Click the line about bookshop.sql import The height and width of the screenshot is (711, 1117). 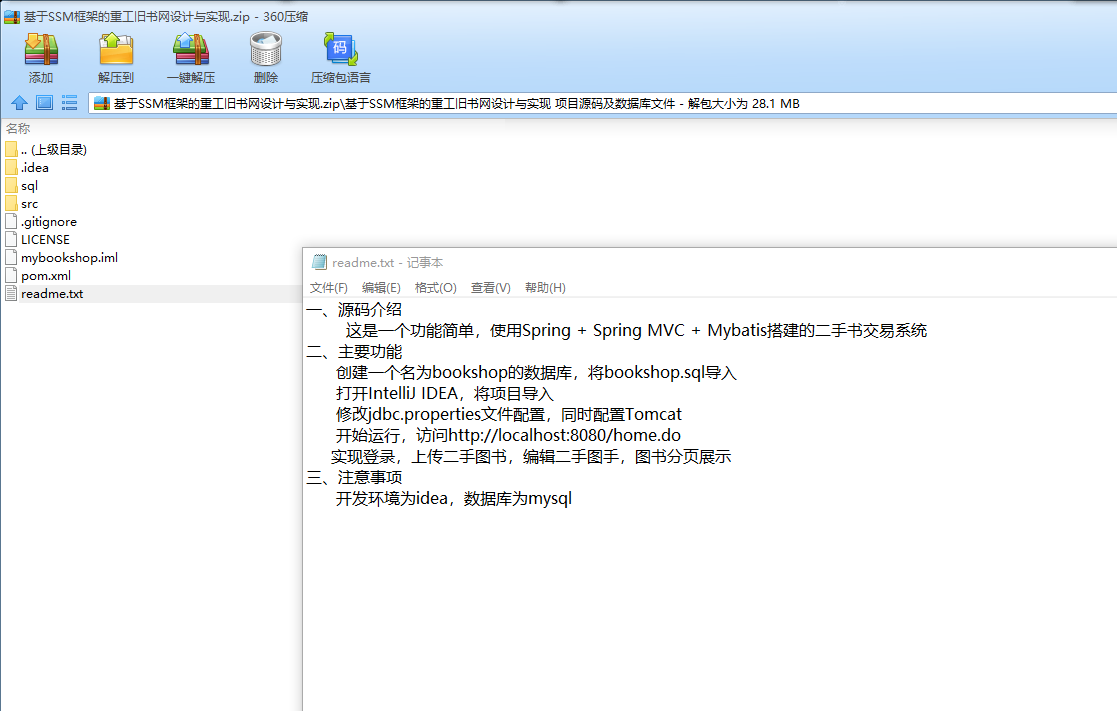(x=536, y=373)
